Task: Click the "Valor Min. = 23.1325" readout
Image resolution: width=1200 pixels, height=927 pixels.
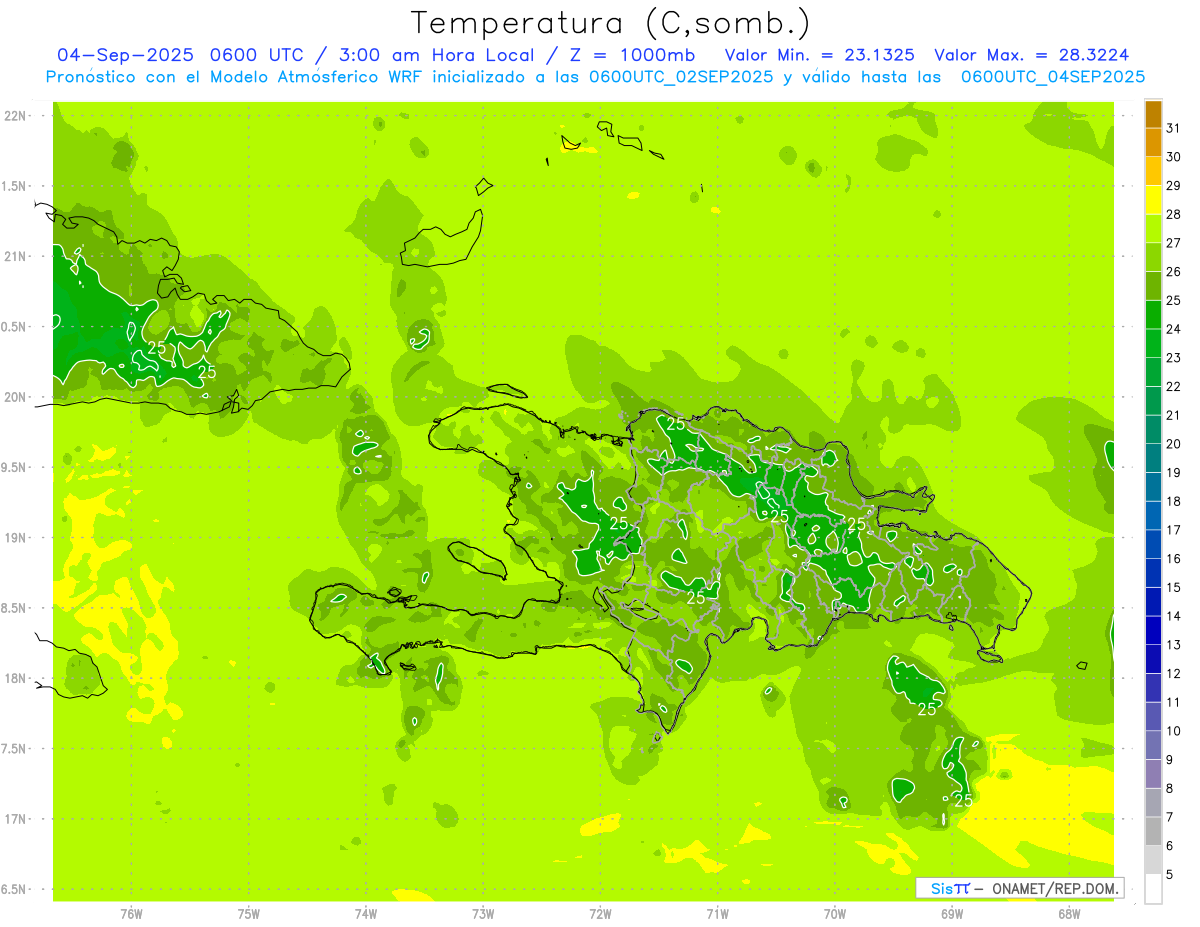Action: tap(819, 55)
